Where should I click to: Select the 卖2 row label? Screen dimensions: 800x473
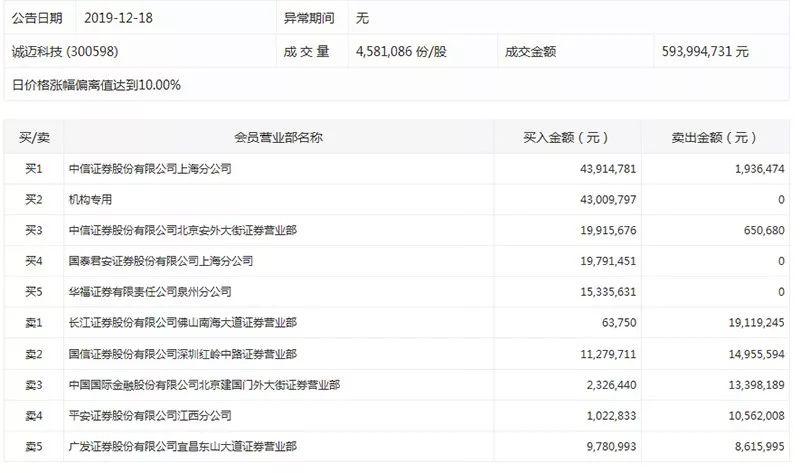coord(34,354)
